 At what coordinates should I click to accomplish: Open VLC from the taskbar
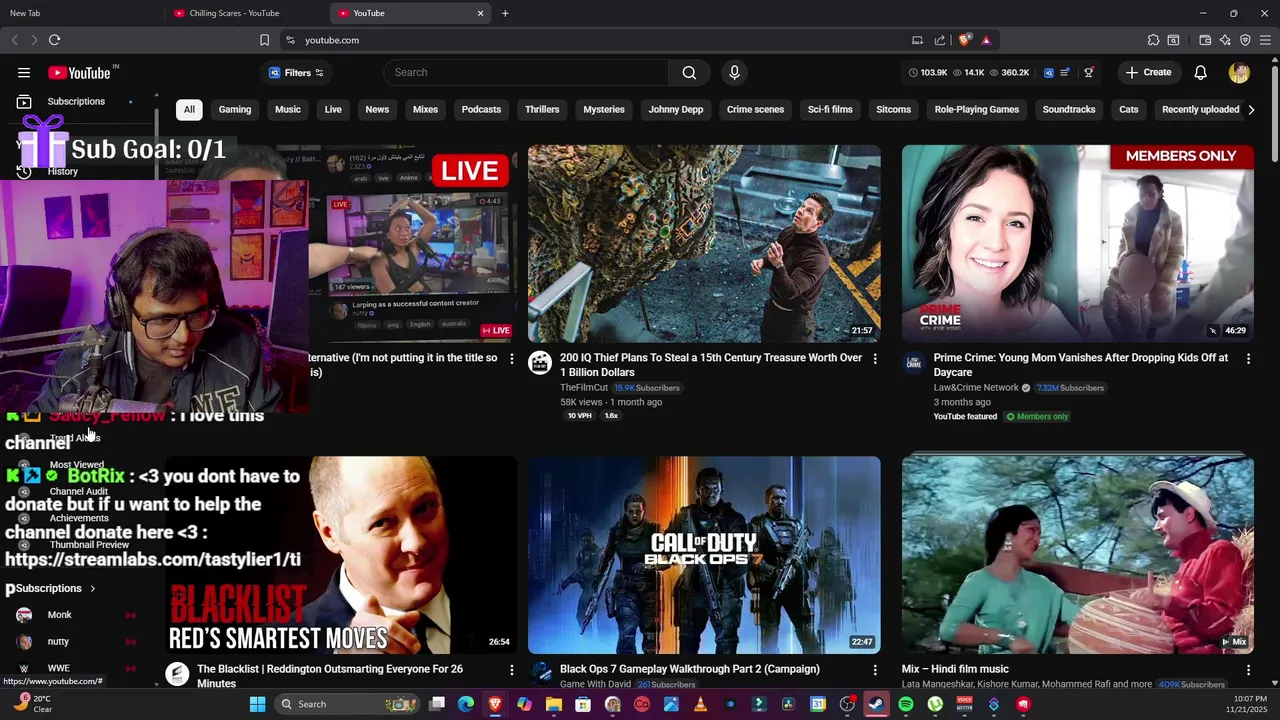700,704
